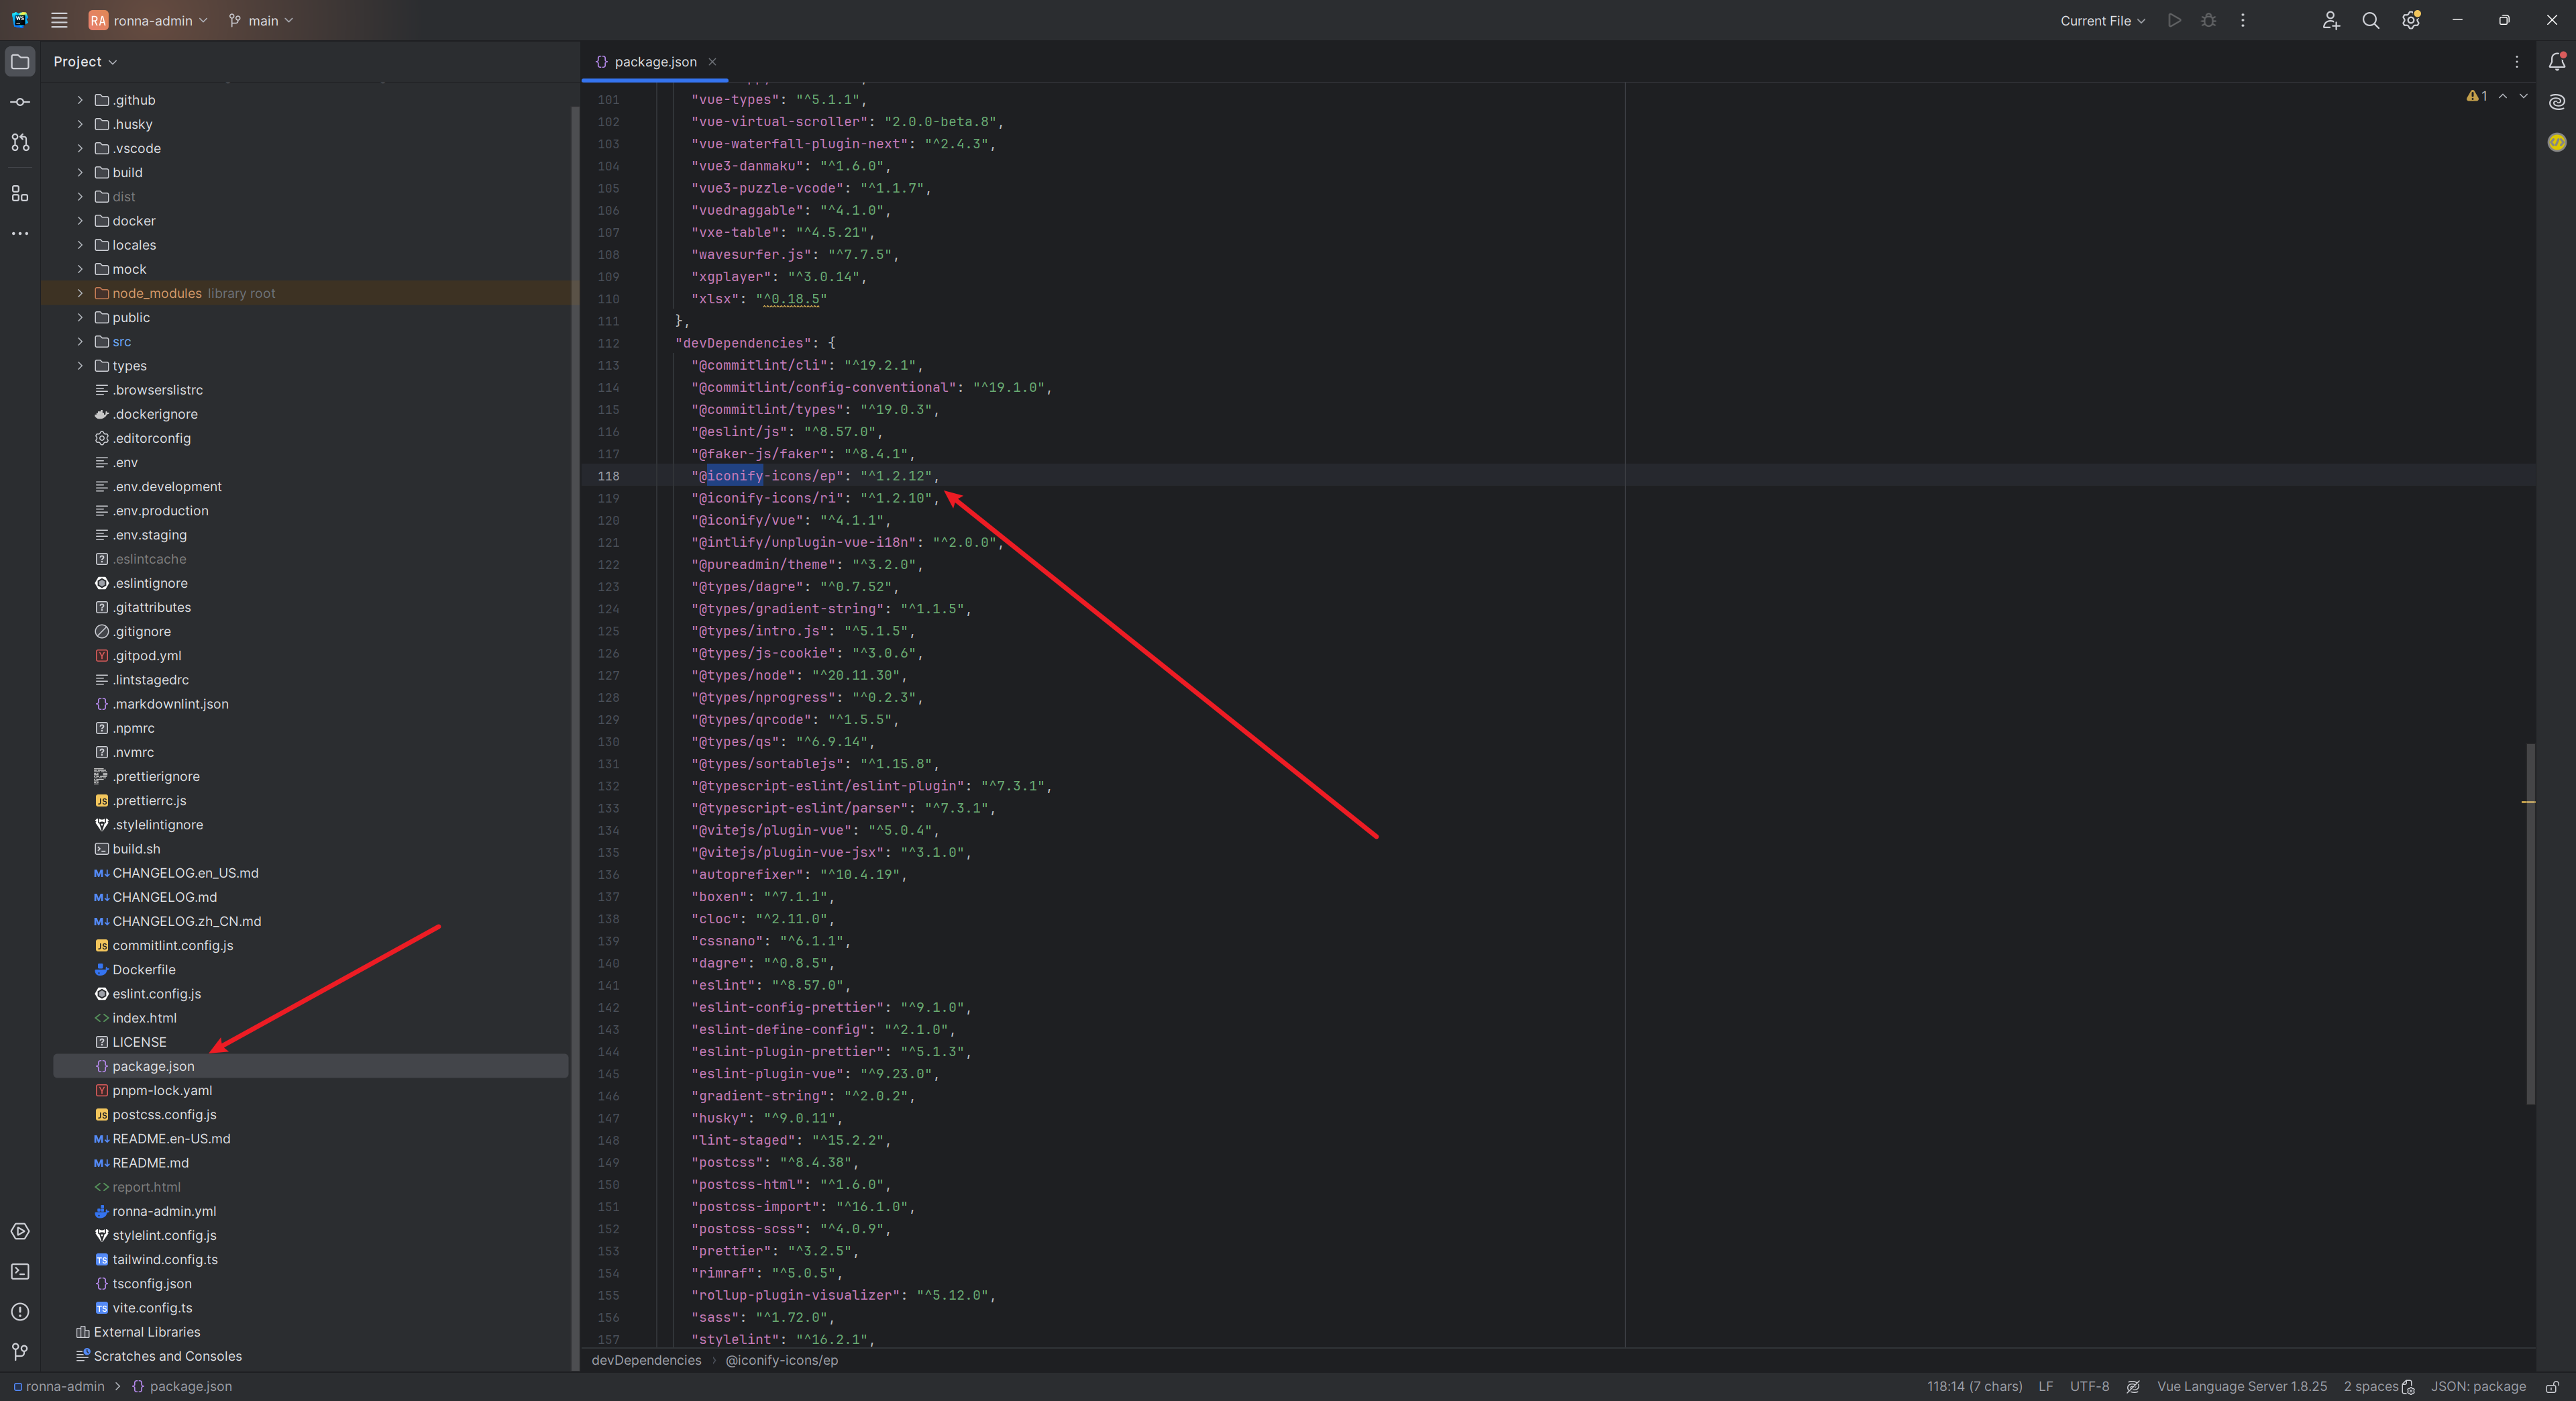Debug the current file

pyautogui.click(x=2209, y=20)
